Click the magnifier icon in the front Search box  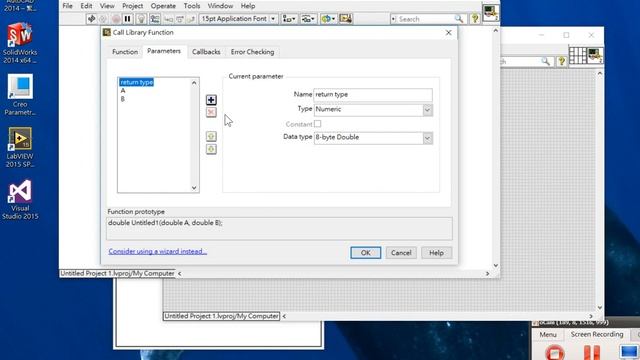click(x=459, y=19)
